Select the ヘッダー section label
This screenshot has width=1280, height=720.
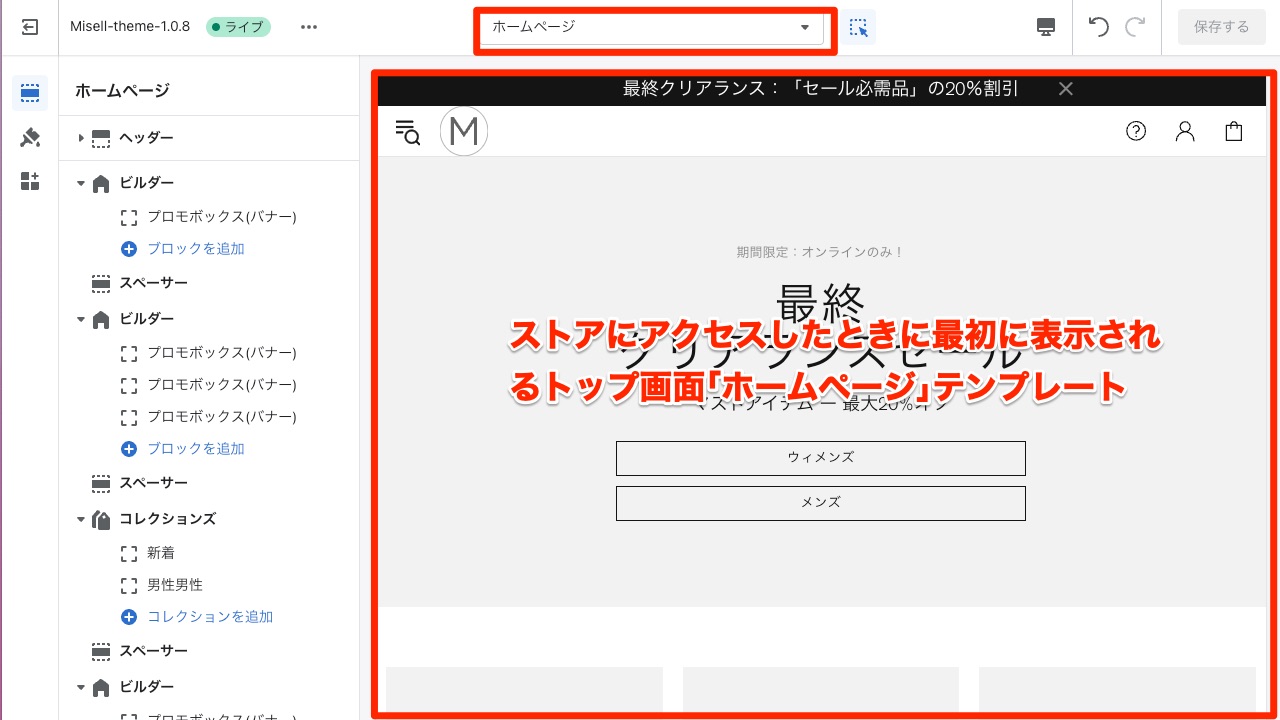coord(146,138)
